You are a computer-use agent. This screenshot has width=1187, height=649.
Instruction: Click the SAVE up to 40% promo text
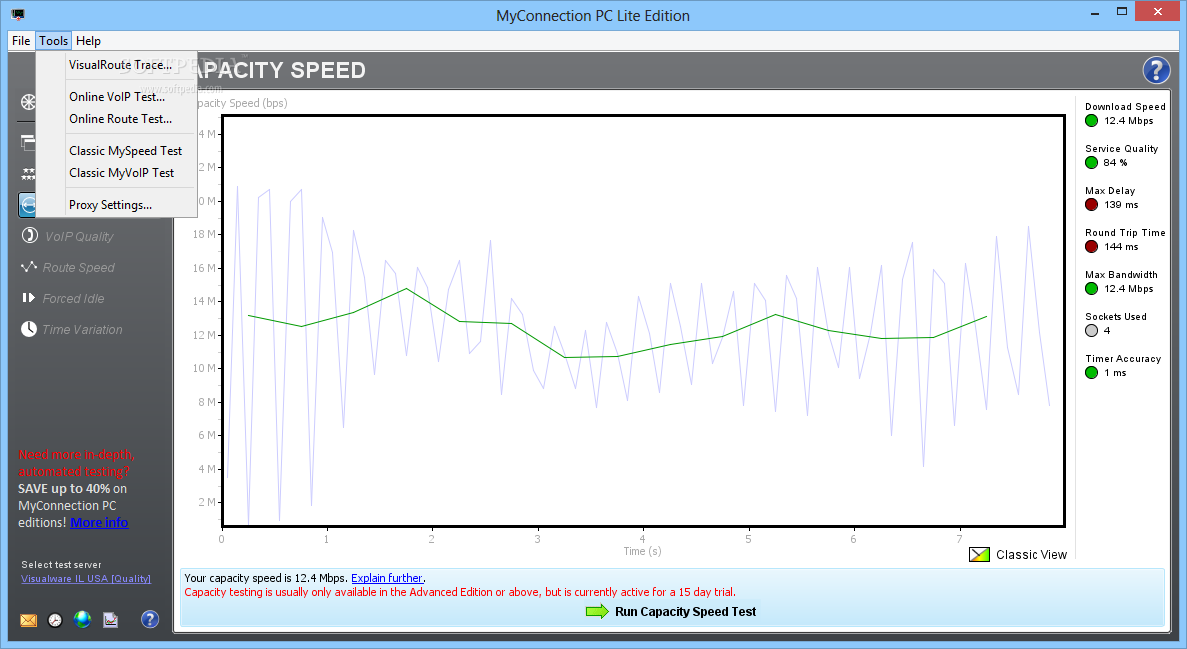click(x=64, y=488)
